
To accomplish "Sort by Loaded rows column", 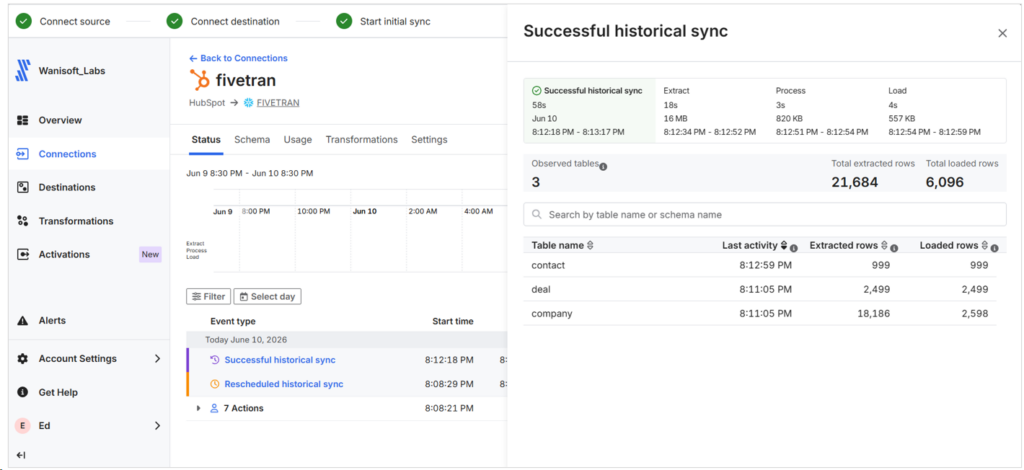I will 953,245.
